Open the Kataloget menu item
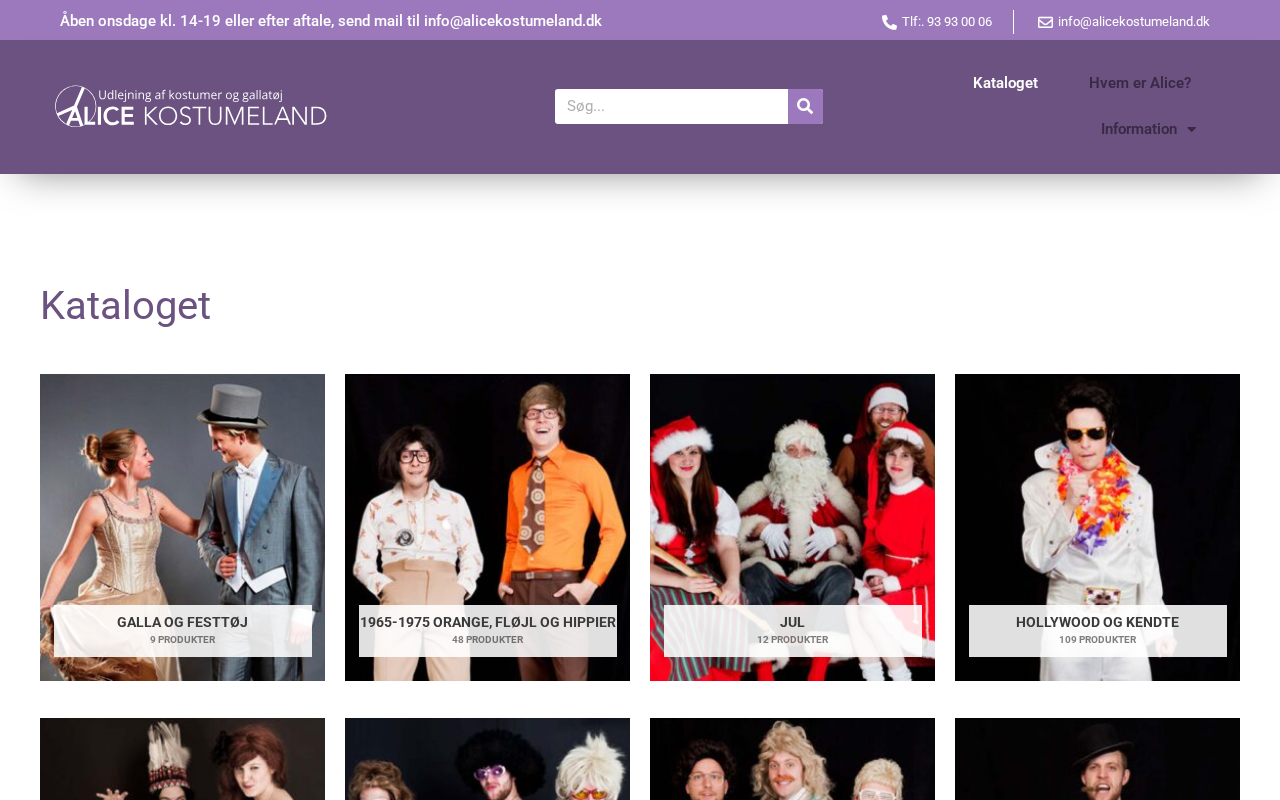 (1005, 83)
